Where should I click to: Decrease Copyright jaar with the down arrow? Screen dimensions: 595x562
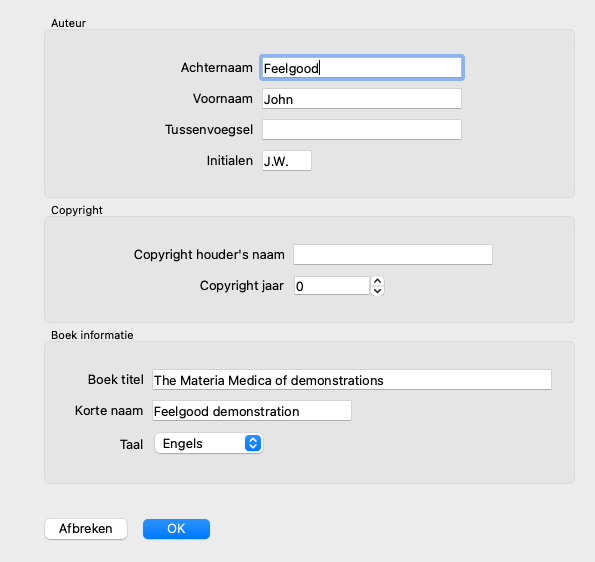pyautogui.click(x=377, y=291)
